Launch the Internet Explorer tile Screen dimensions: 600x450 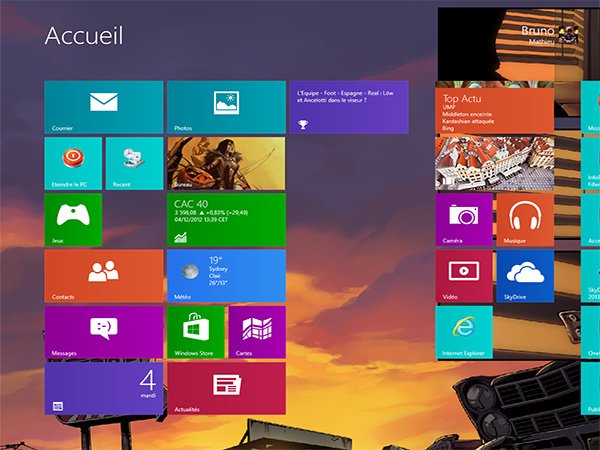click(x=464, y=332)
